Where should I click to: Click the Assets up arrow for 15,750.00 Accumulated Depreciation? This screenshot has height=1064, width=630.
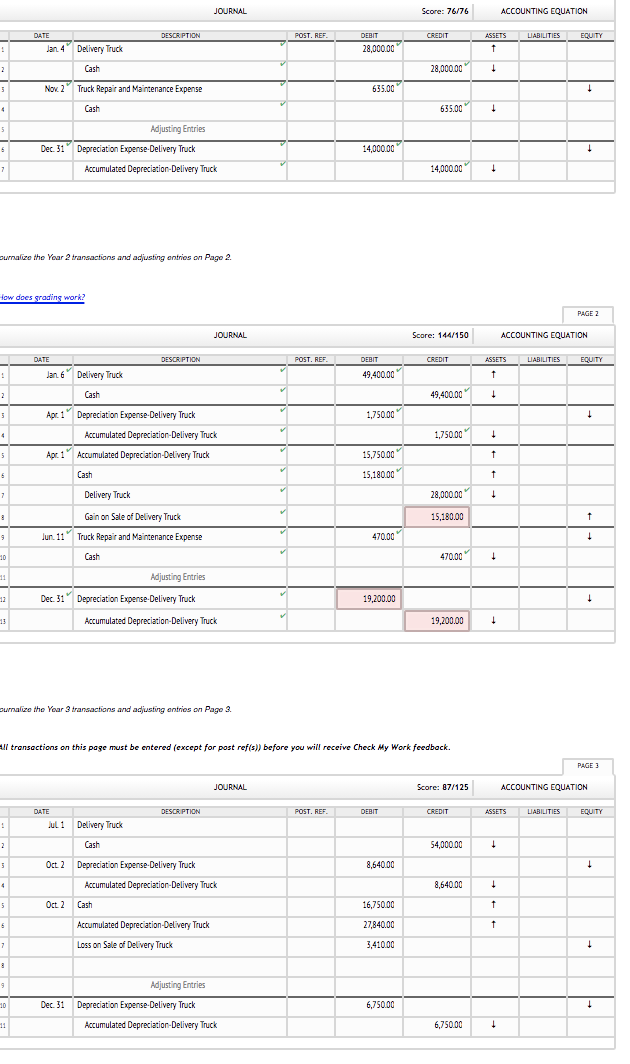pos(494,455)
